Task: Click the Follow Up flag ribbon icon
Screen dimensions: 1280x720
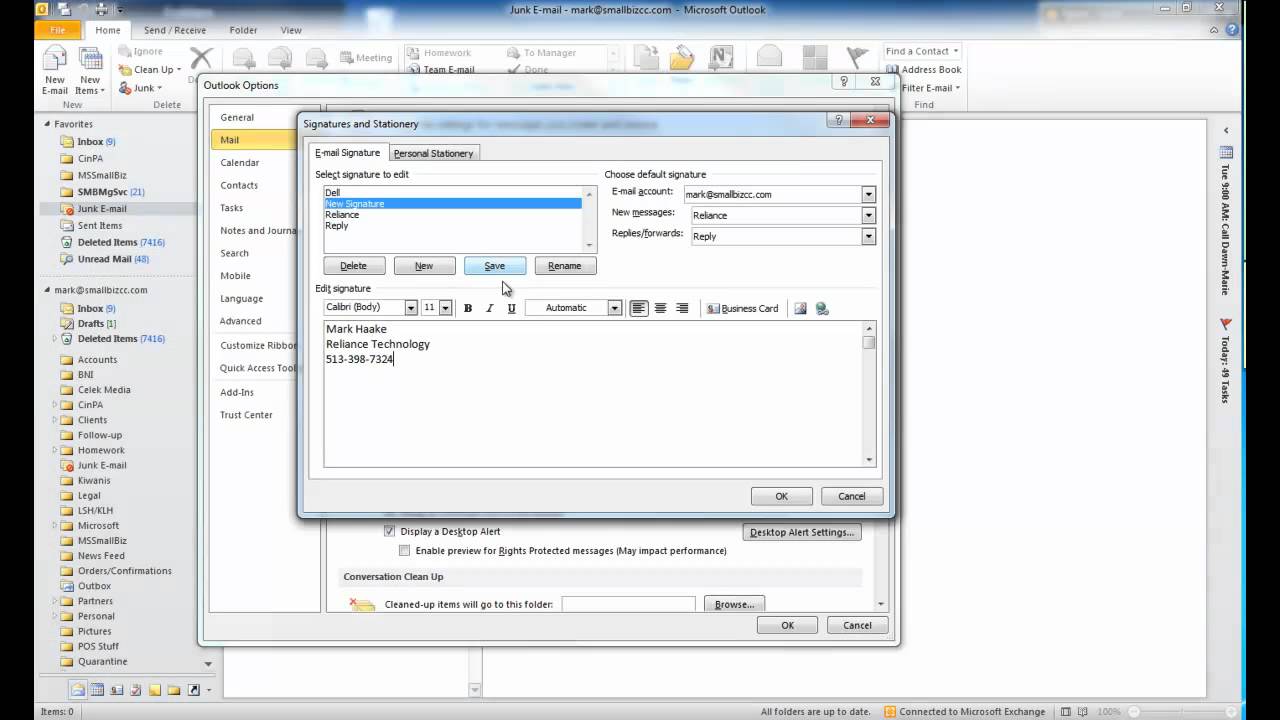Action: tap(857, 58)
